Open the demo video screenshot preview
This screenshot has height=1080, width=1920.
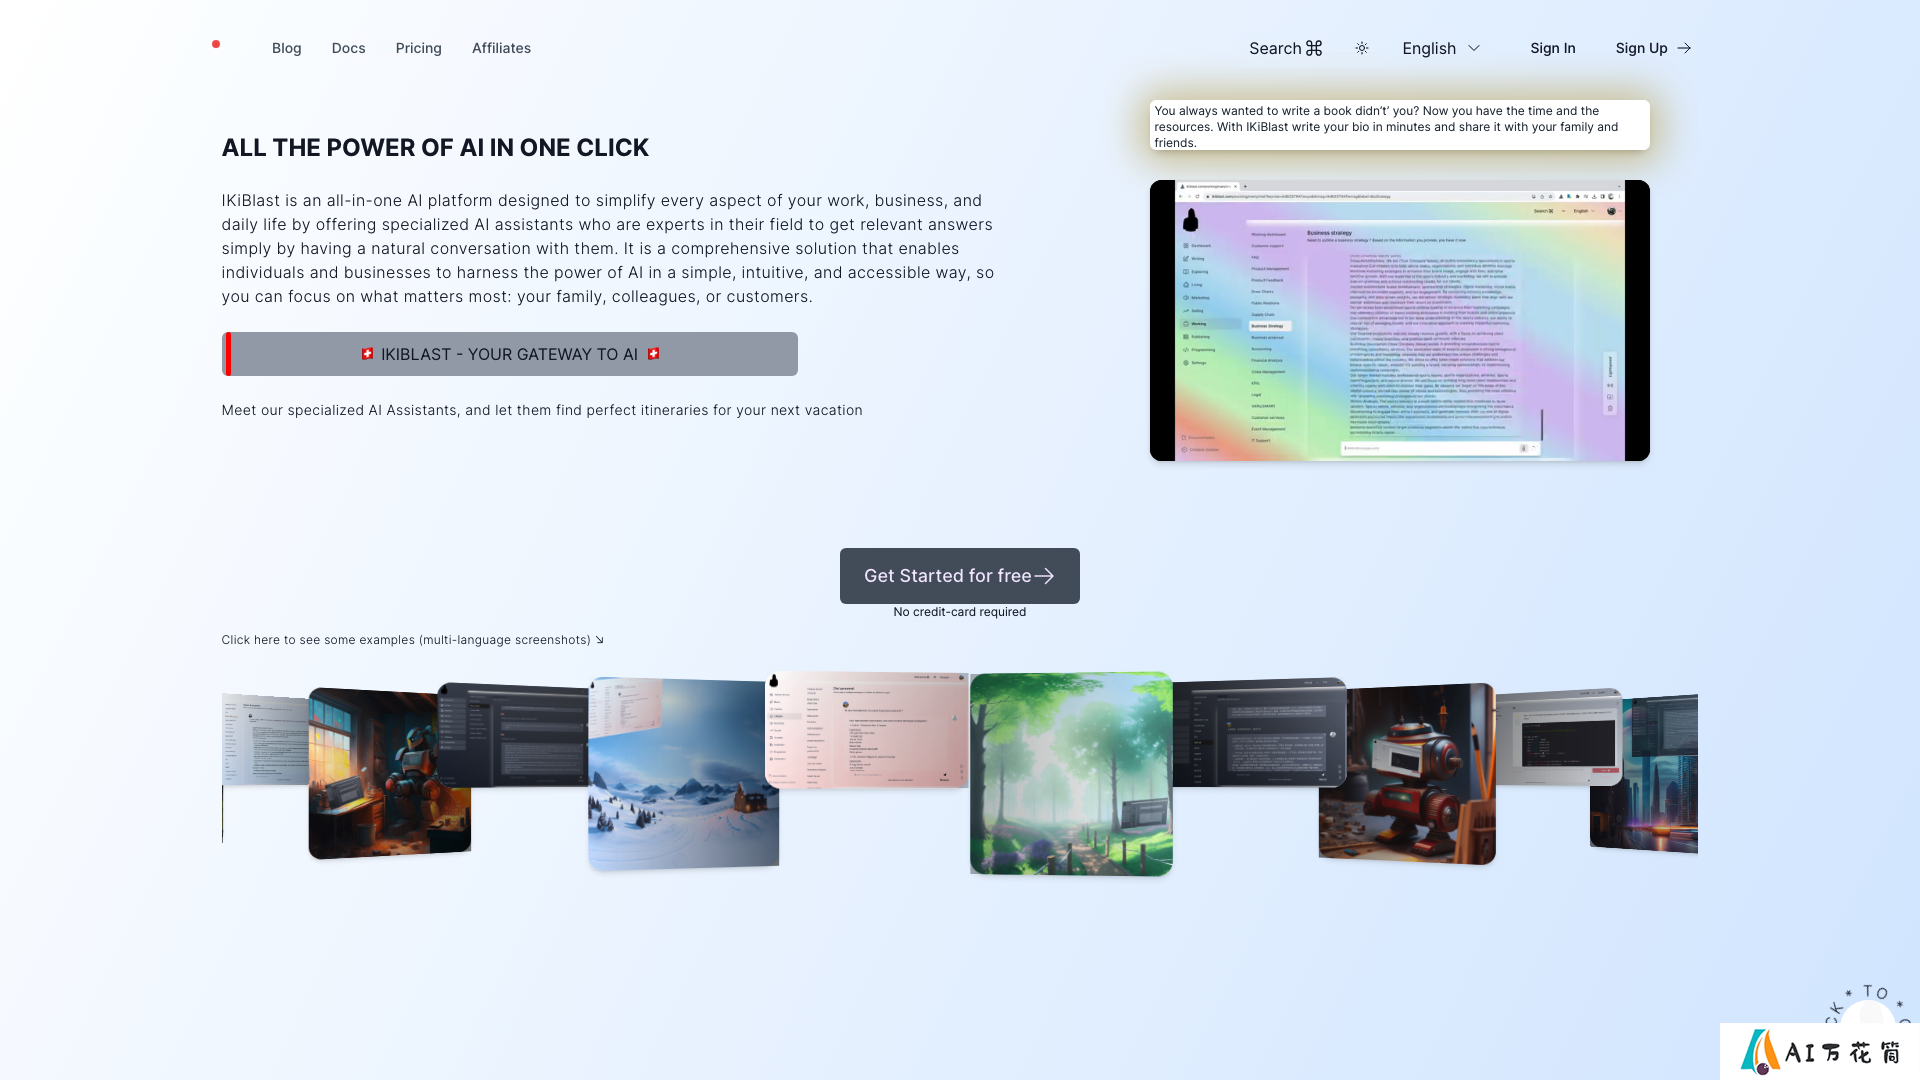1400,320
